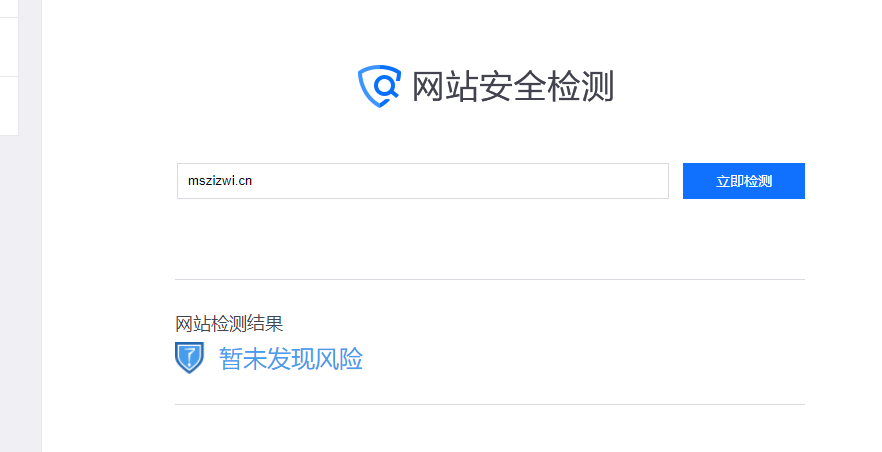The width and height of the screenshot is (882, 452).
Task: Click empty right portion of the URL input box
Action: [x=506, y=181]
